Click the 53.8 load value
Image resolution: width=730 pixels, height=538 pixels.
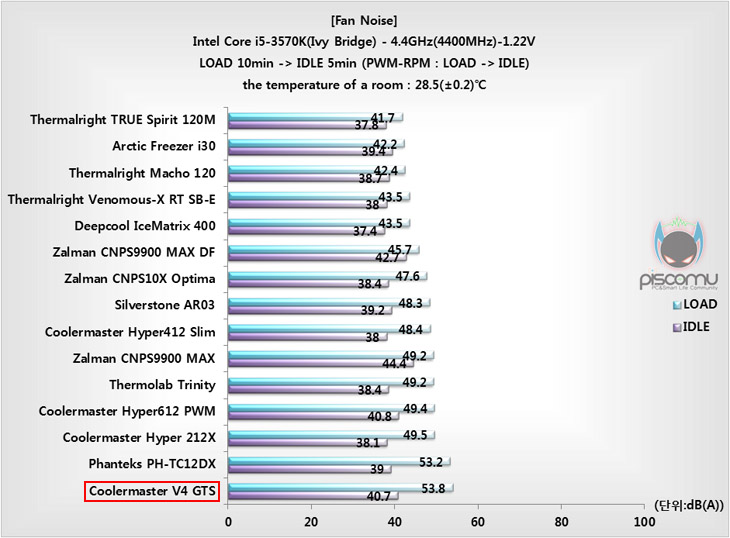(x=433, y=489)
